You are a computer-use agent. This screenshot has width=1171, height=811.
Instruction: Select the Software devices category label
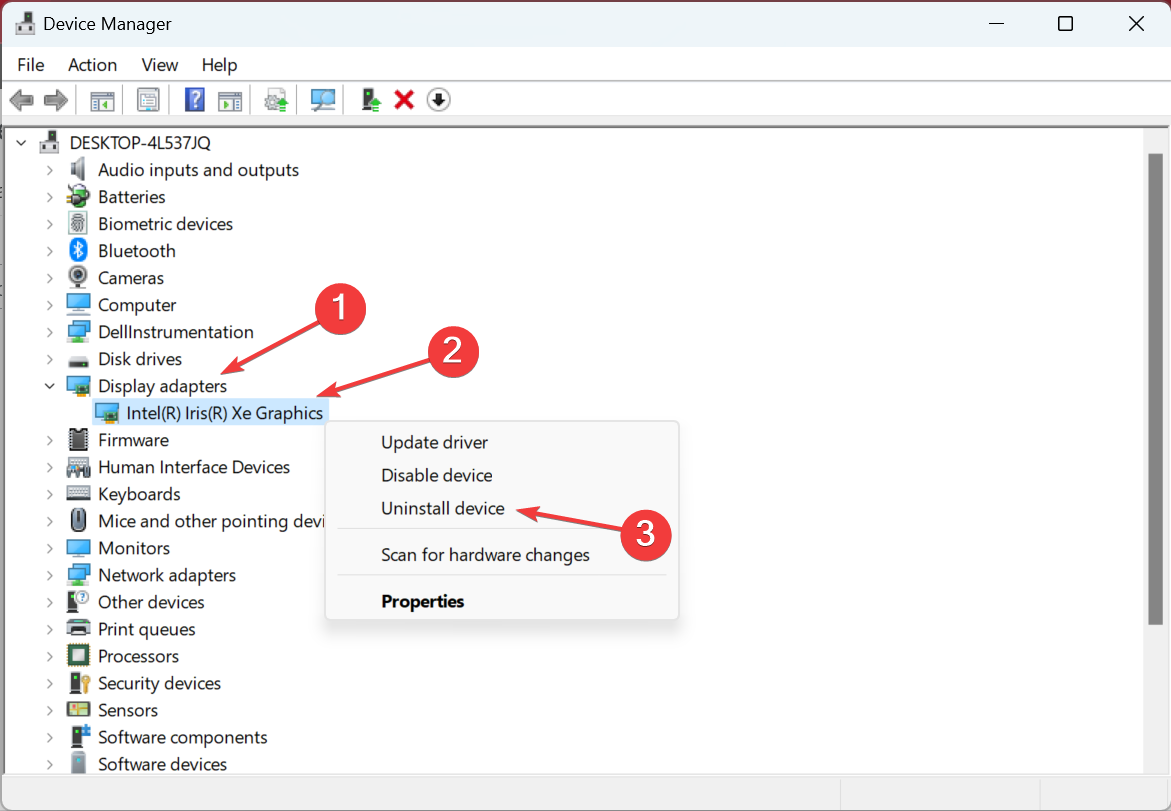(162, 764)
